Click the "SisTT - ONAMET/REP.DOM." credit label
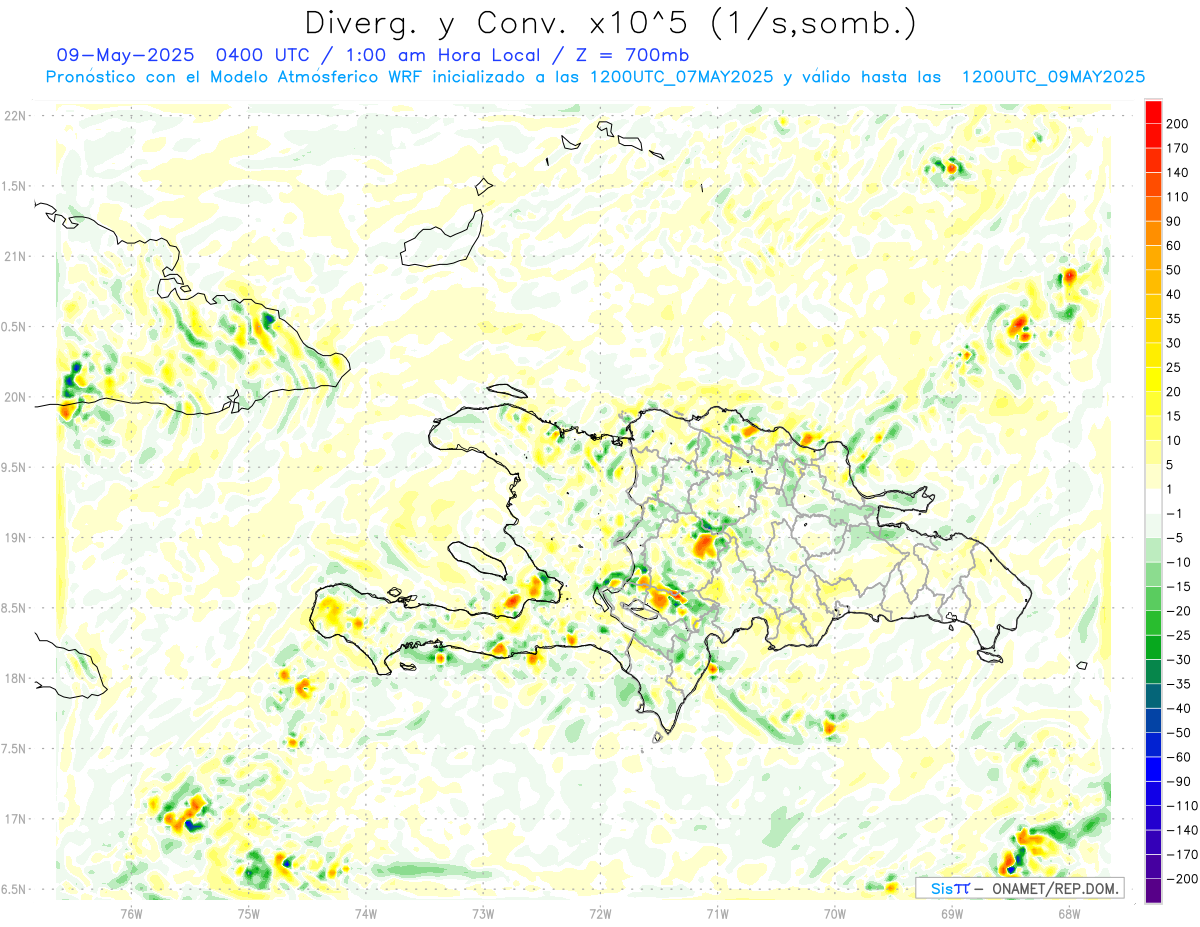The height and width of the screenshot is (927, 1200). (1019, 888)
